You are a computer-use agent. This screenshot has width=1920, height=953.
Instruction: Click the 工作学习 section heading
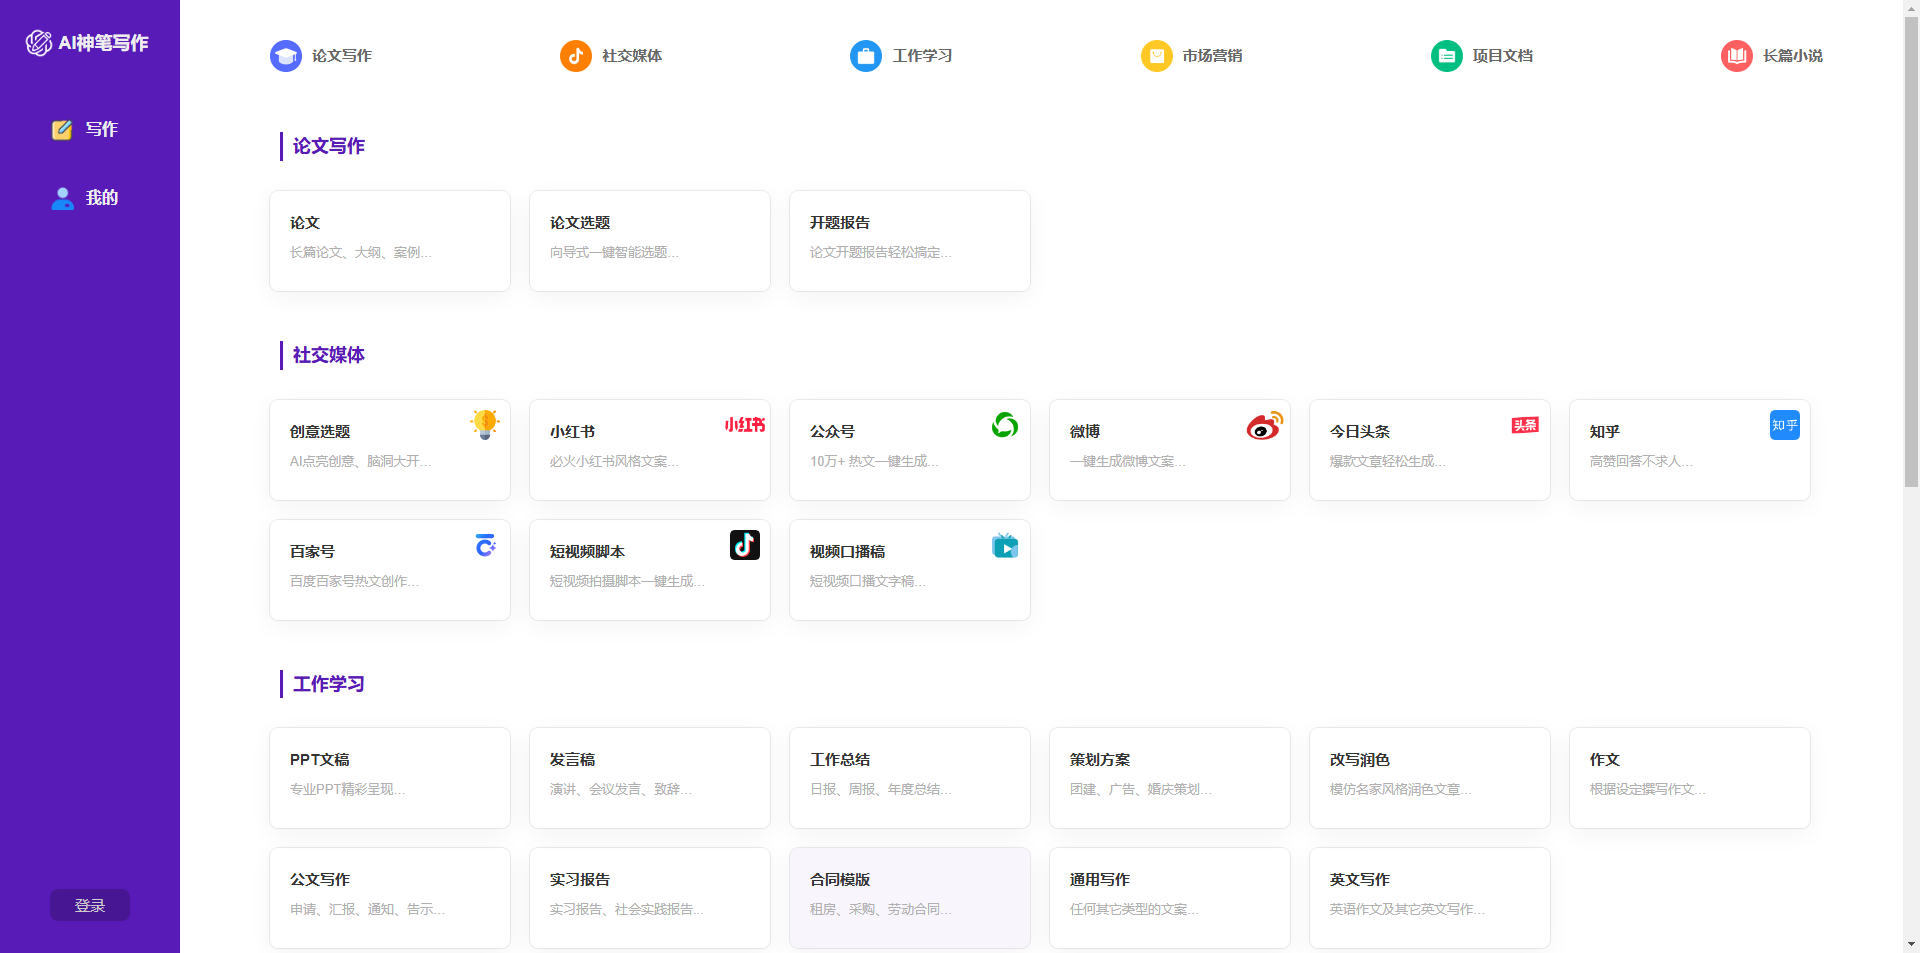pyautogui.click(x=328, y=684)
